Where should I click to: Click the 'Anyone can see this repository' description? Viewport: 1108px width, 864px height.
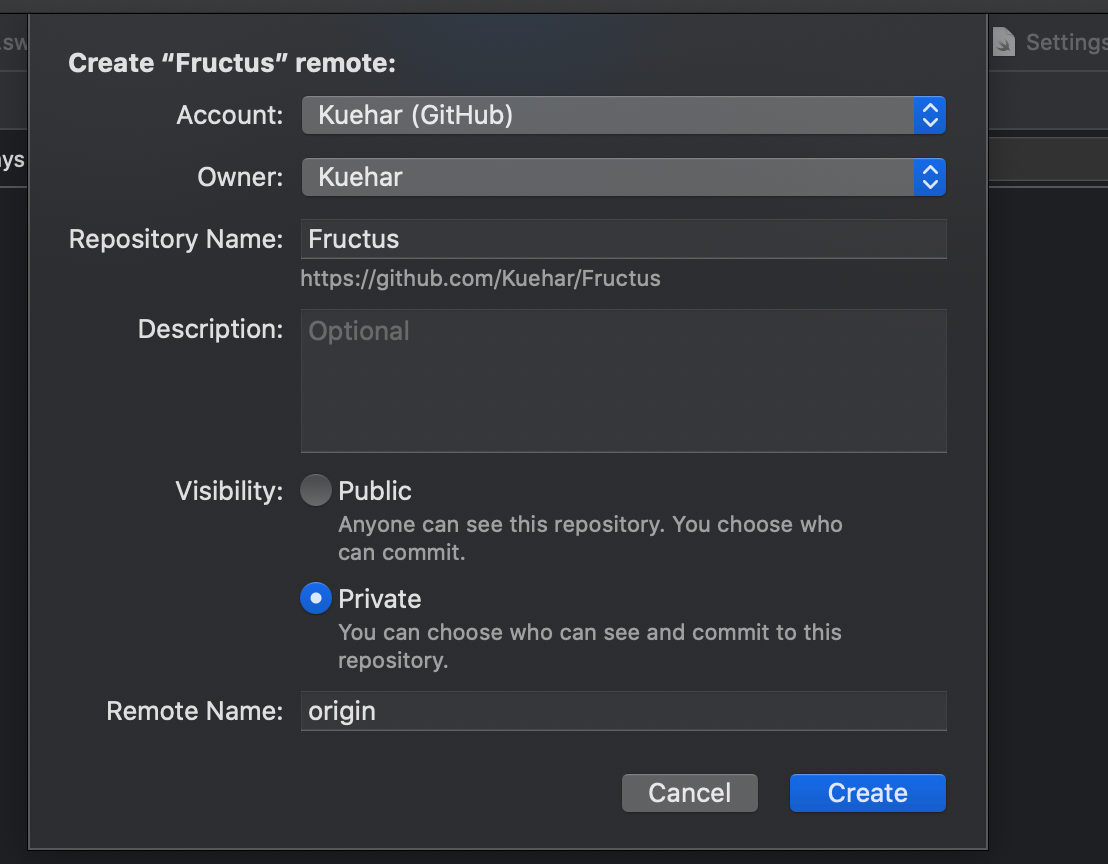click(x=590, y=538)
